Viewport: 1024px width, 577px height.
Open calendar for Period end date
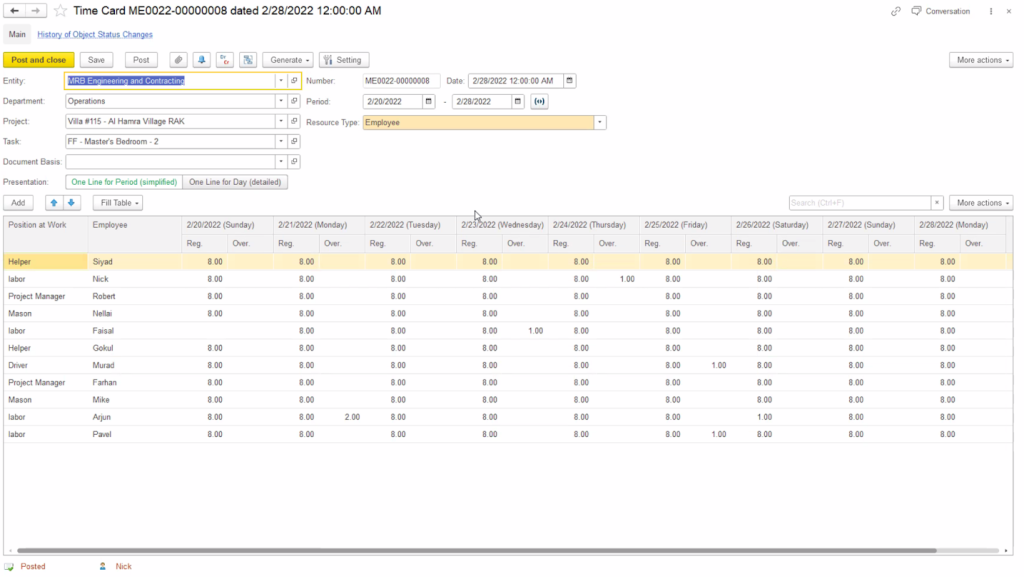coord(518,102)
